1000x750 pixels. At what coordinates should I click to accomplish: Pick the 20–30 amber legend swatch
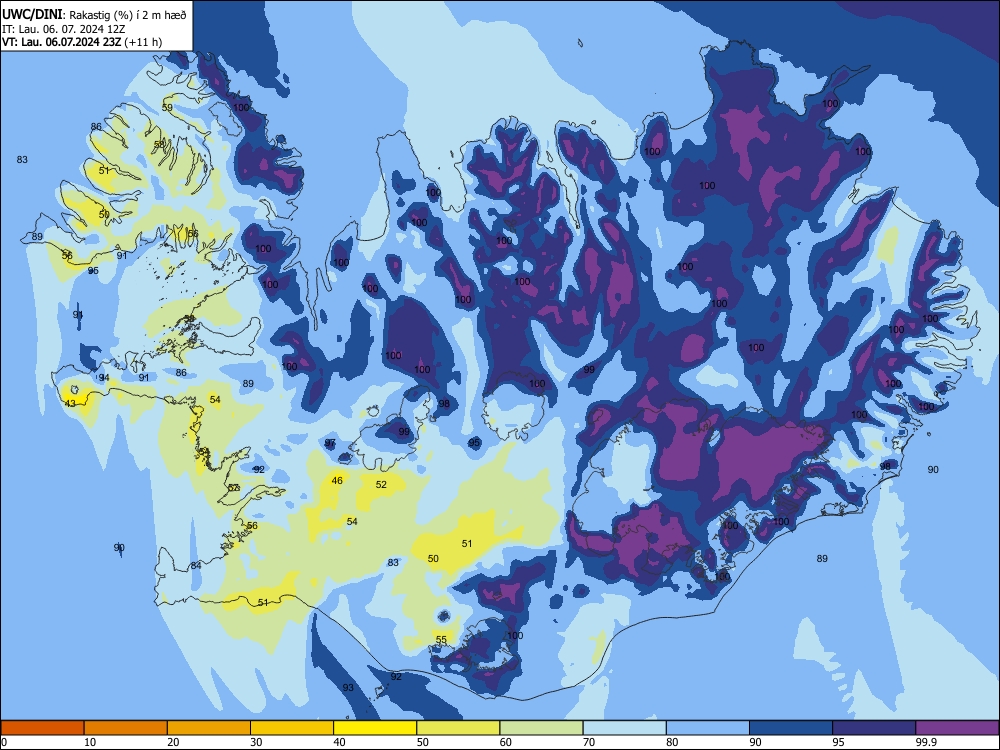(209, 728)
